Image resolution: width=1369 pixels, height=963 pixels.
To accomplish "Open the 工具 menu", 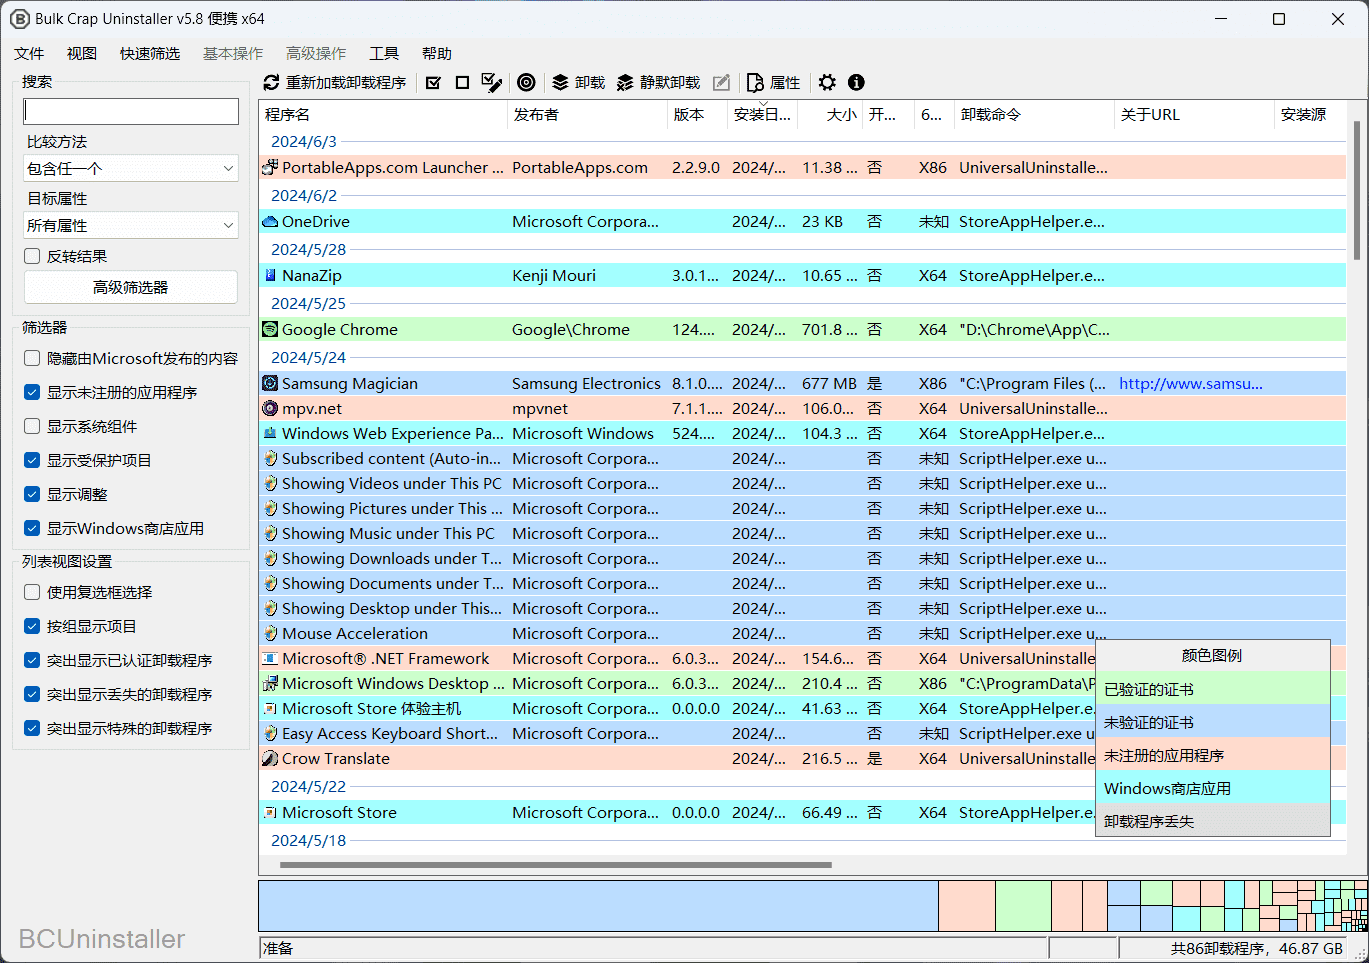I will [x=384, y=53].
